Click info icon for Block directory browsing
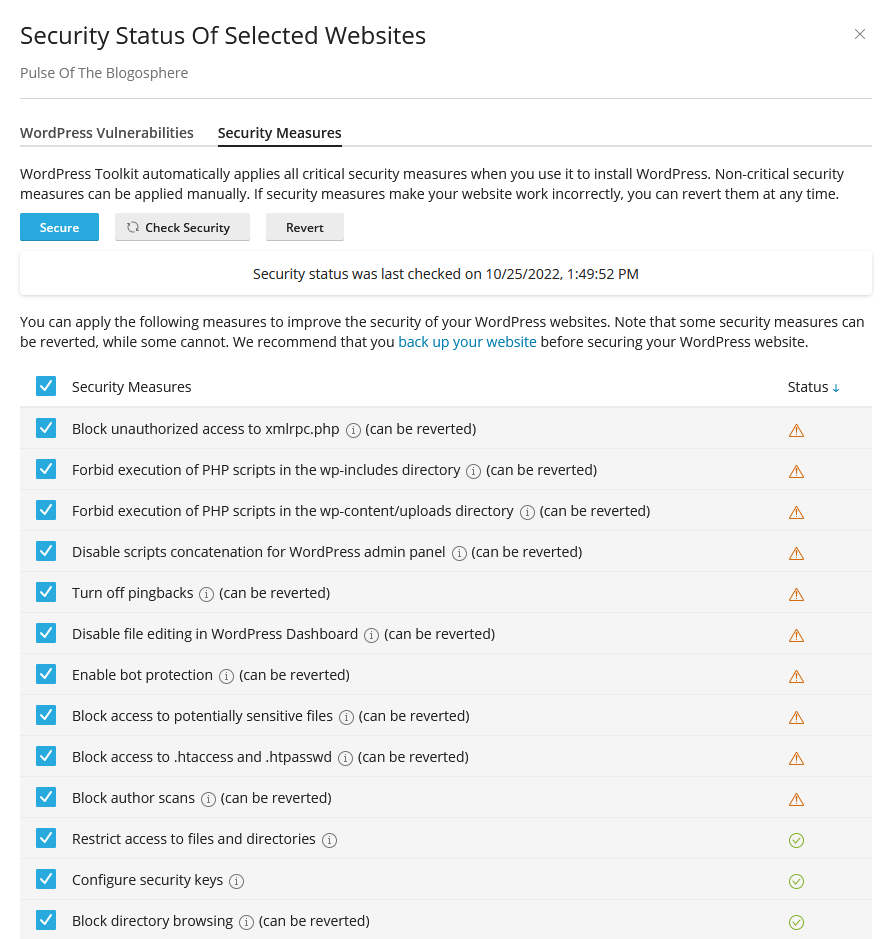Viewport: 886px width, 939px height. coord(246,922)
